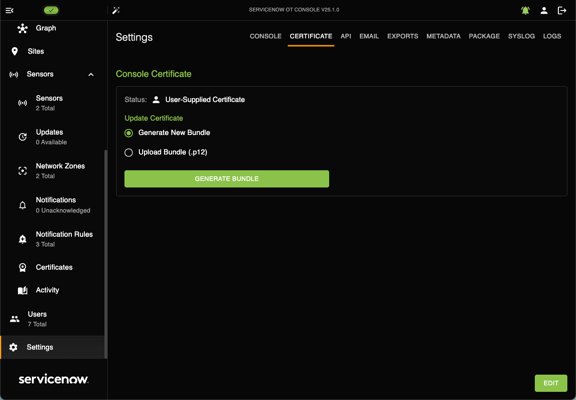Screen dimensions: 576x400
Task: Click the user-supplied certificate person icon
Action: (156, 100)
